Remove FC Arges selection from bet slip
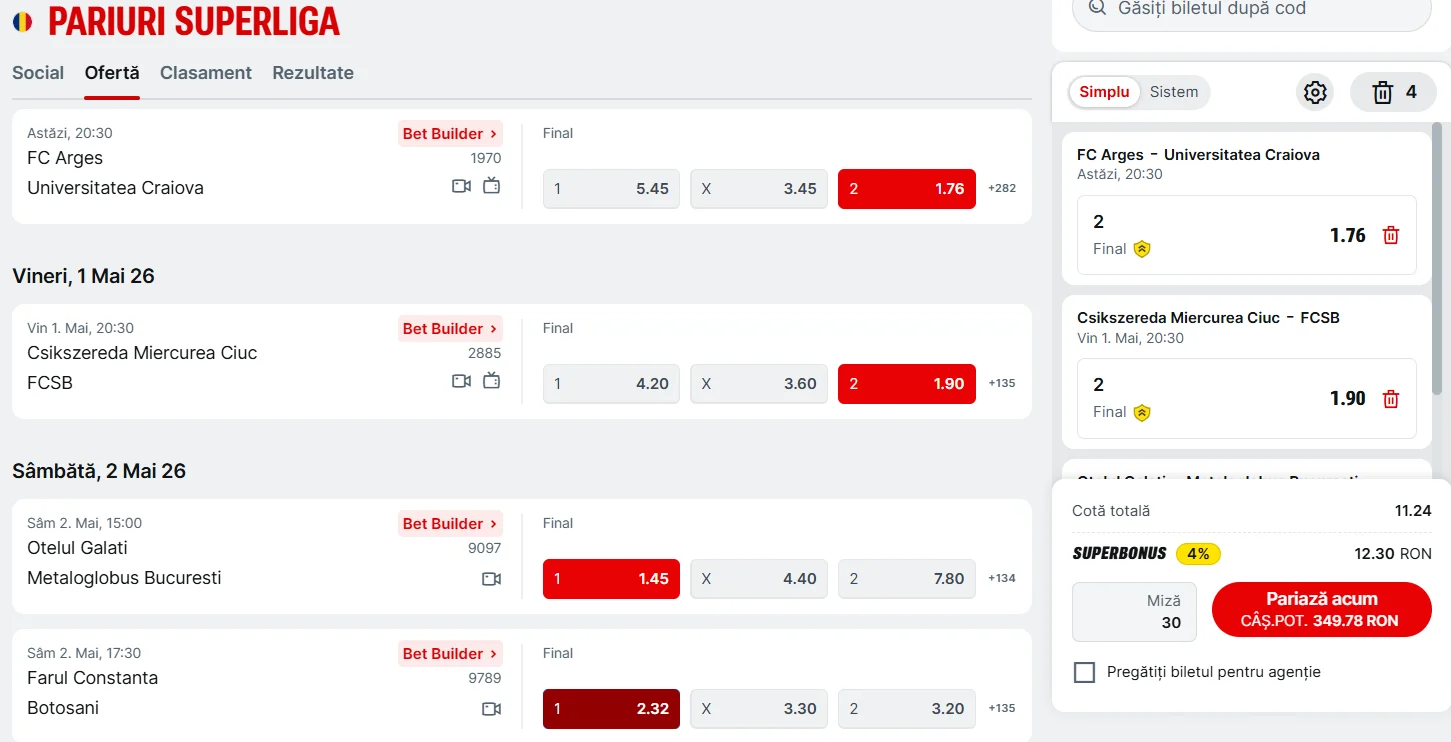This screenshot has height=742, width=1451. click(x=1391, y=235)
